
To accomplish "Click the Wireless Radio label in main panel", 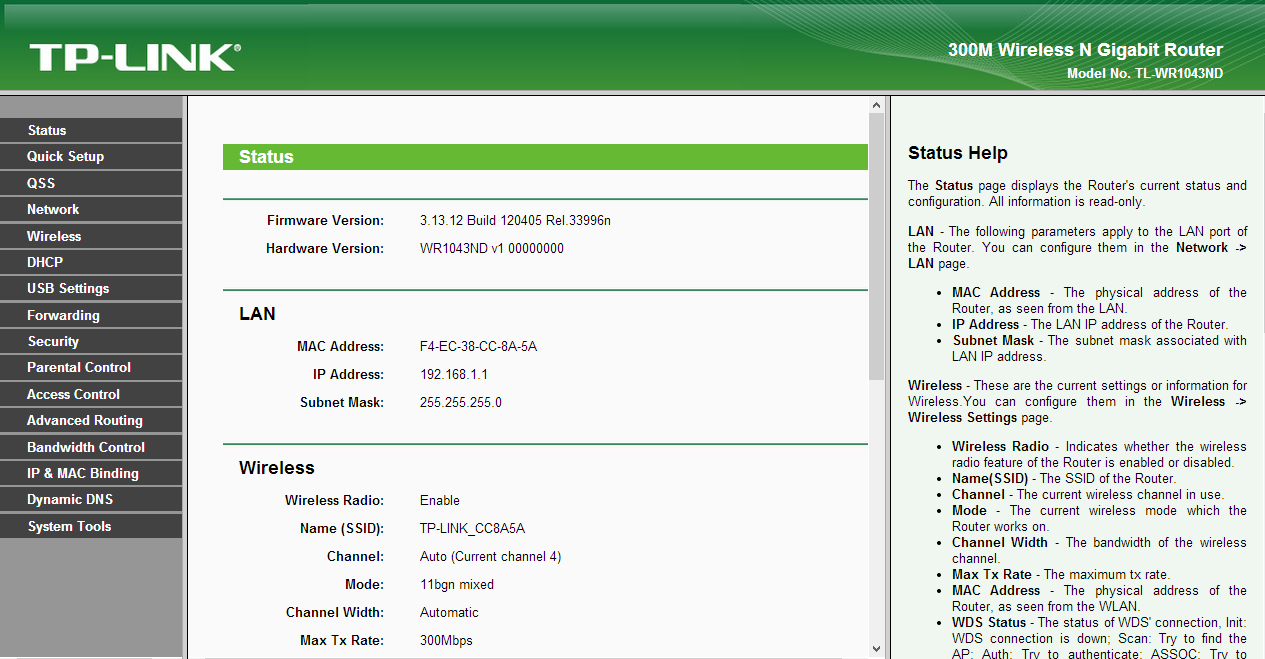I will (334, 500).
